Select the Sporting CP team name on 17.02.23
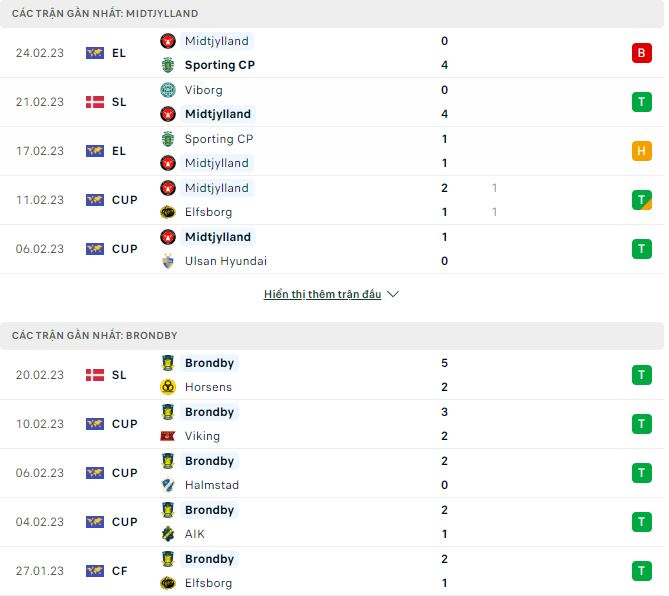Screen dimensions: 669x596 coord(220,139)
